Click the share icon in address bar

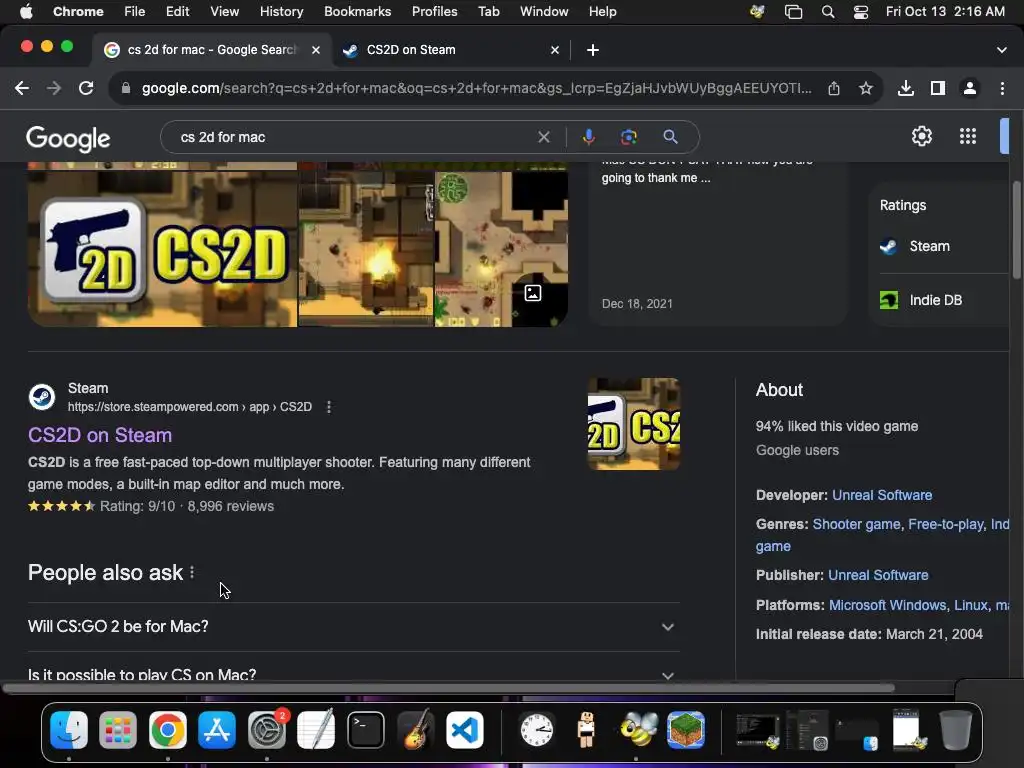(x=834, y=88)
